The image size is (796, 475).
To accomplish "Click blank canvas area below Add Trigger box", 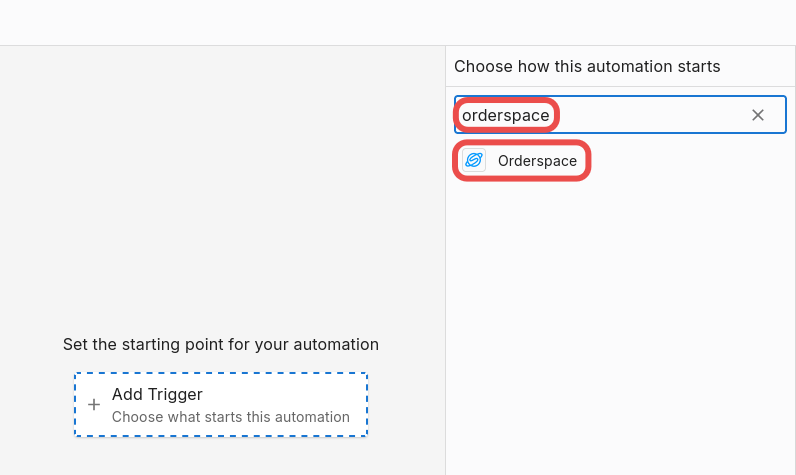I will tap(222, 457).
